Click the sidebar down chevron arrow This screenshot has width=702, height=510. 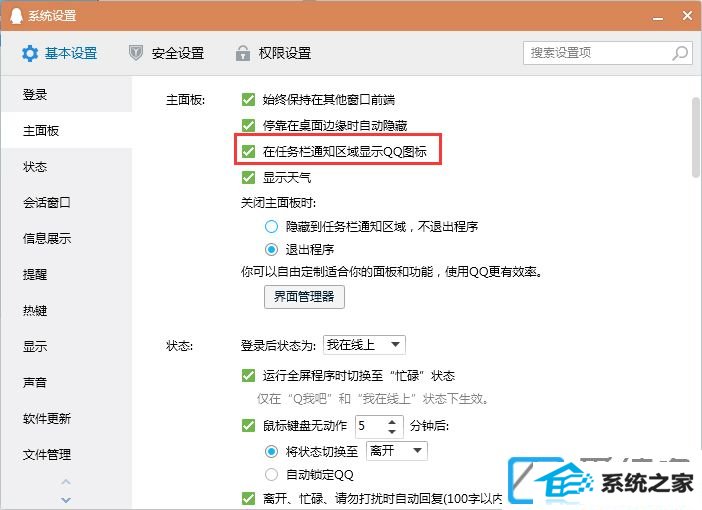point(66,500)
